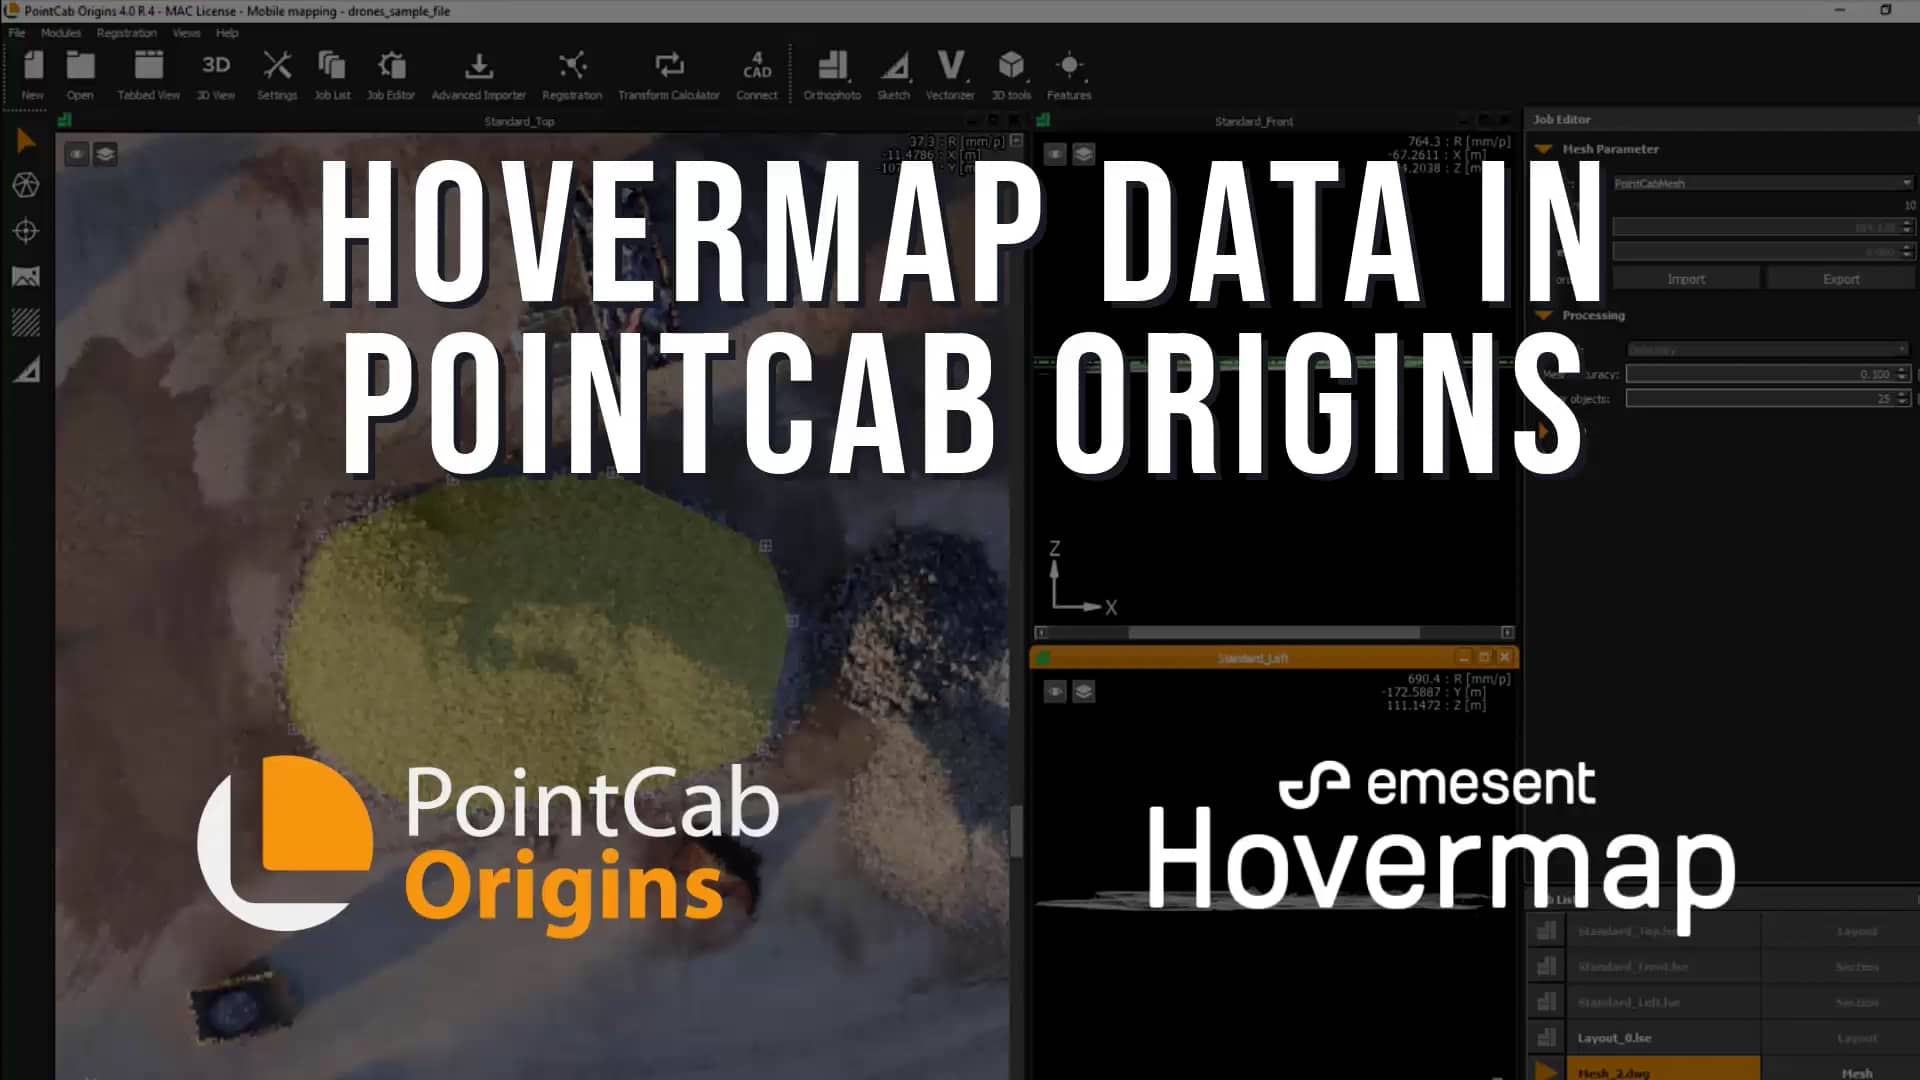This screenshot has height=1080, width=1920.
Task: Increase Mesh accuracy using the stepper arrows
Action: click(1898, 370)
